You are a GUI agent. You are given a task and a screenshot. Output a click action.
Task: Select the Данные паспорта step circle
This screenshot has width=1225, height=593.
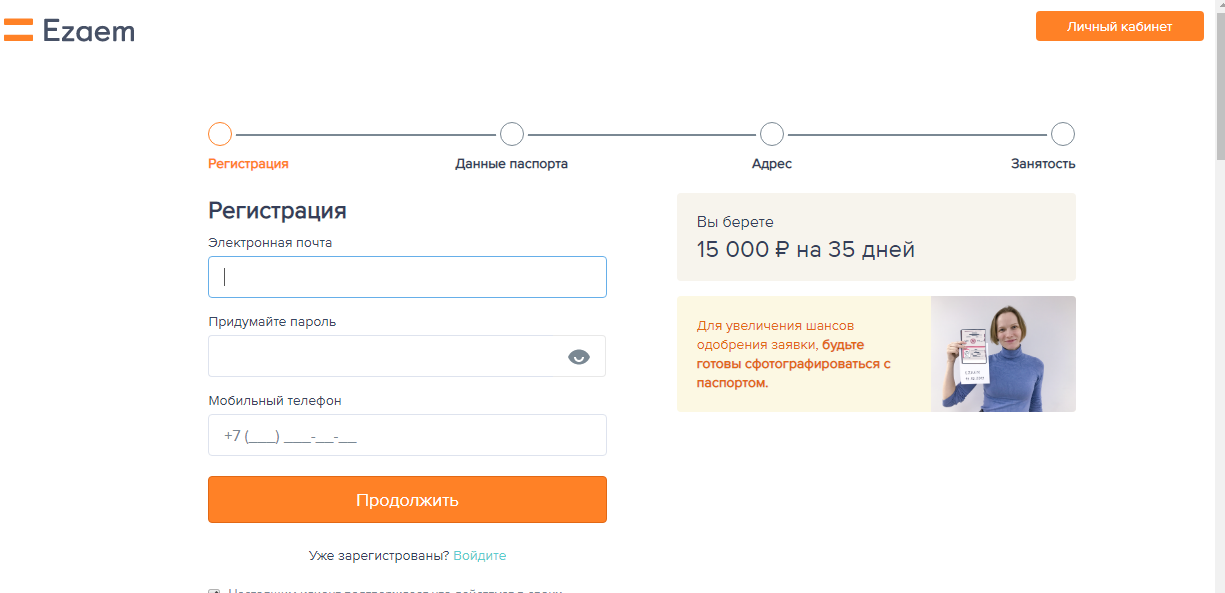pos(512,134)
